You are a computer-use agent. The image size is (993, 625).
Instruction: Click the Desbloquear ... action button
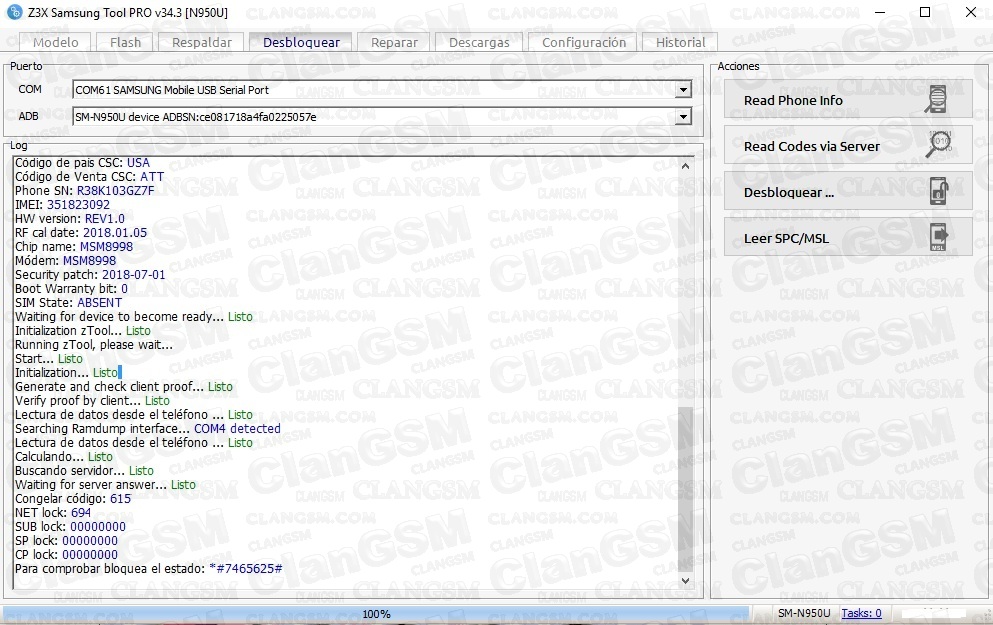pyautogui.click(x=848, y=192)
